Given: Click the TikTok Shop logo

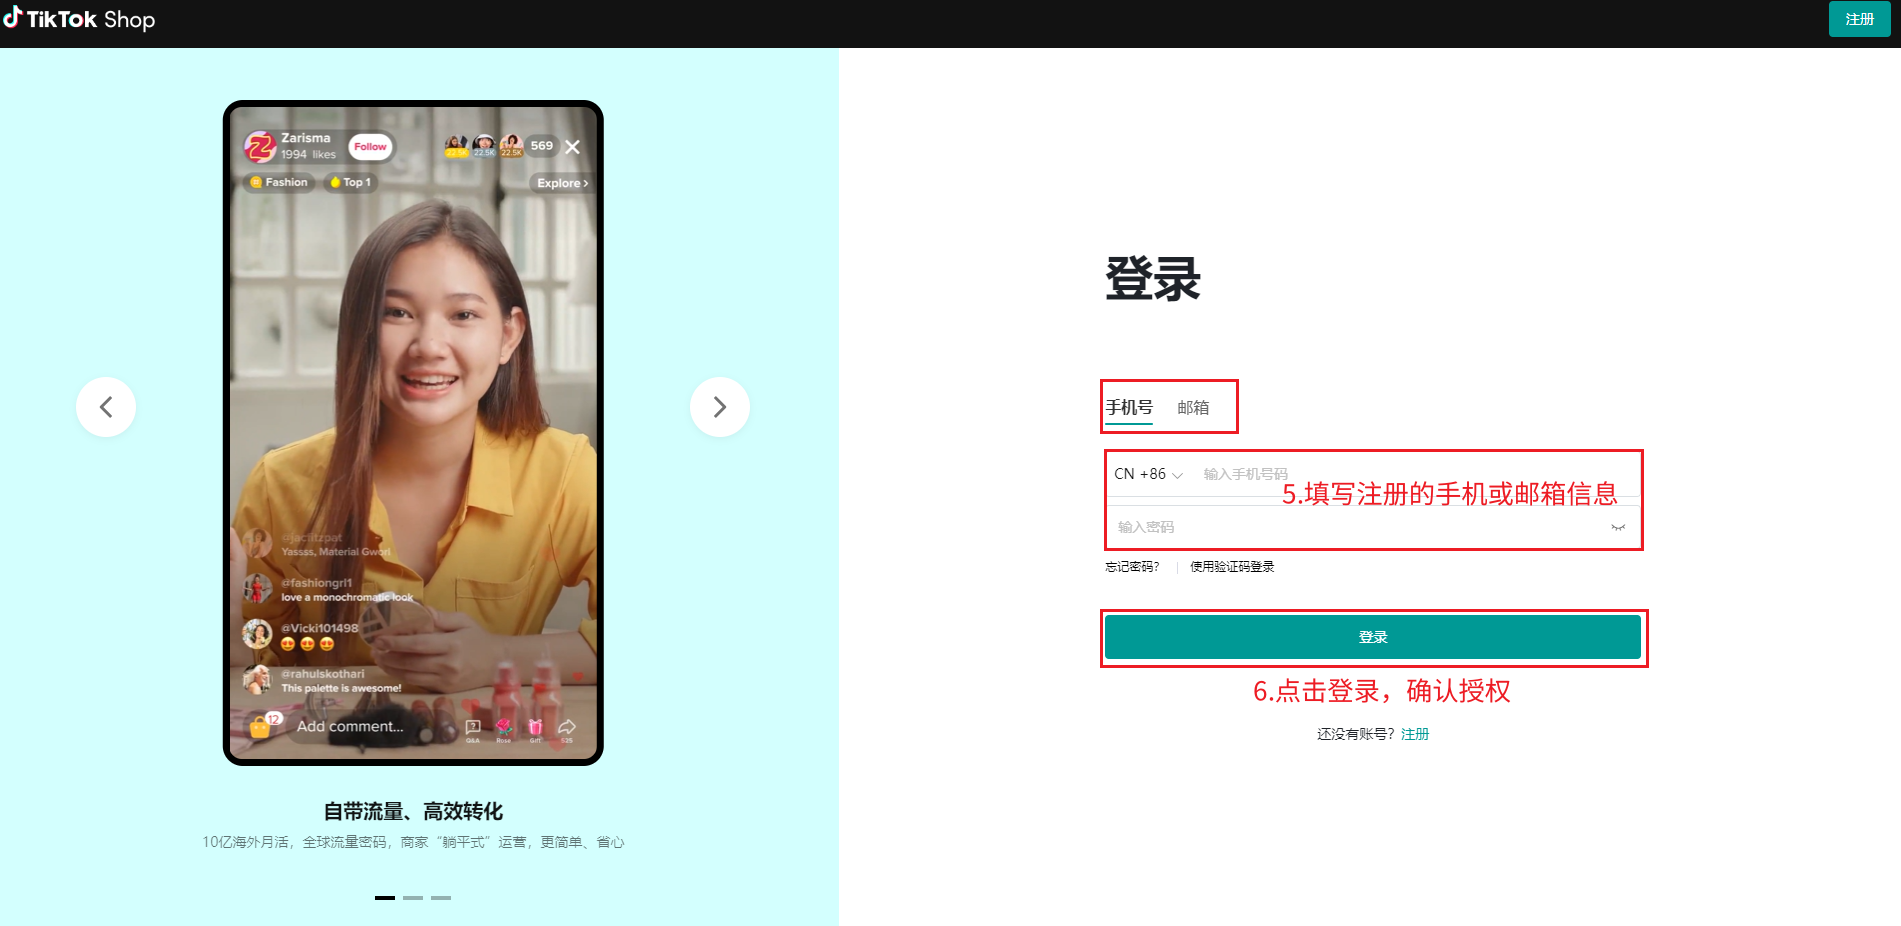Looking at the screenshot, I should point(80,19).
